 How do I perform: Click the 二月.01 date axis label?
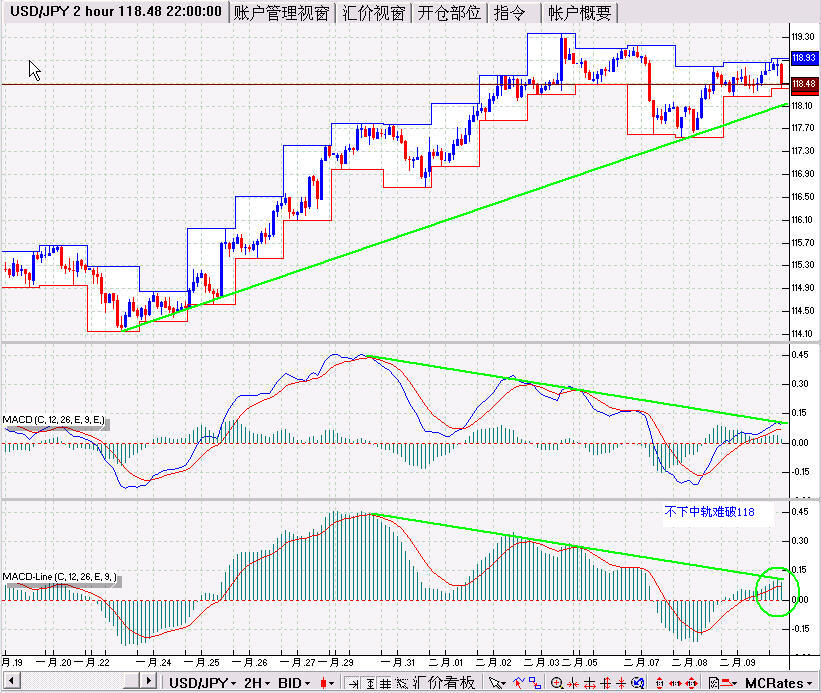point(446,662)
